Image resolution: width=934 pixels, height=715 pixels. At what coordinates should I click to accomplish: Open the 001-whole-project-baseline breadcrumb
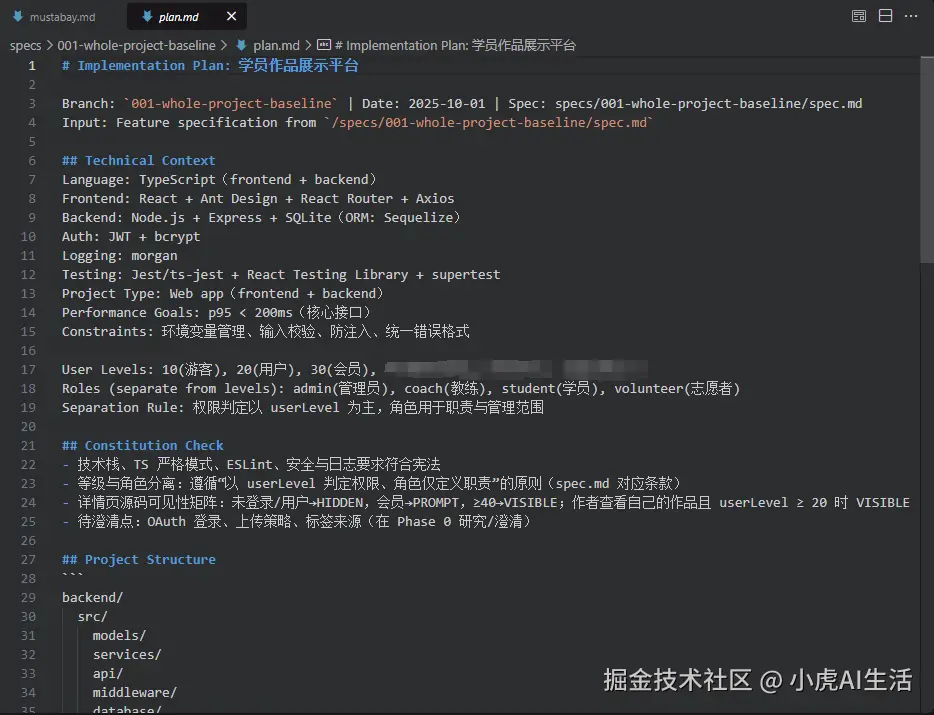click(x=136, y=45)
